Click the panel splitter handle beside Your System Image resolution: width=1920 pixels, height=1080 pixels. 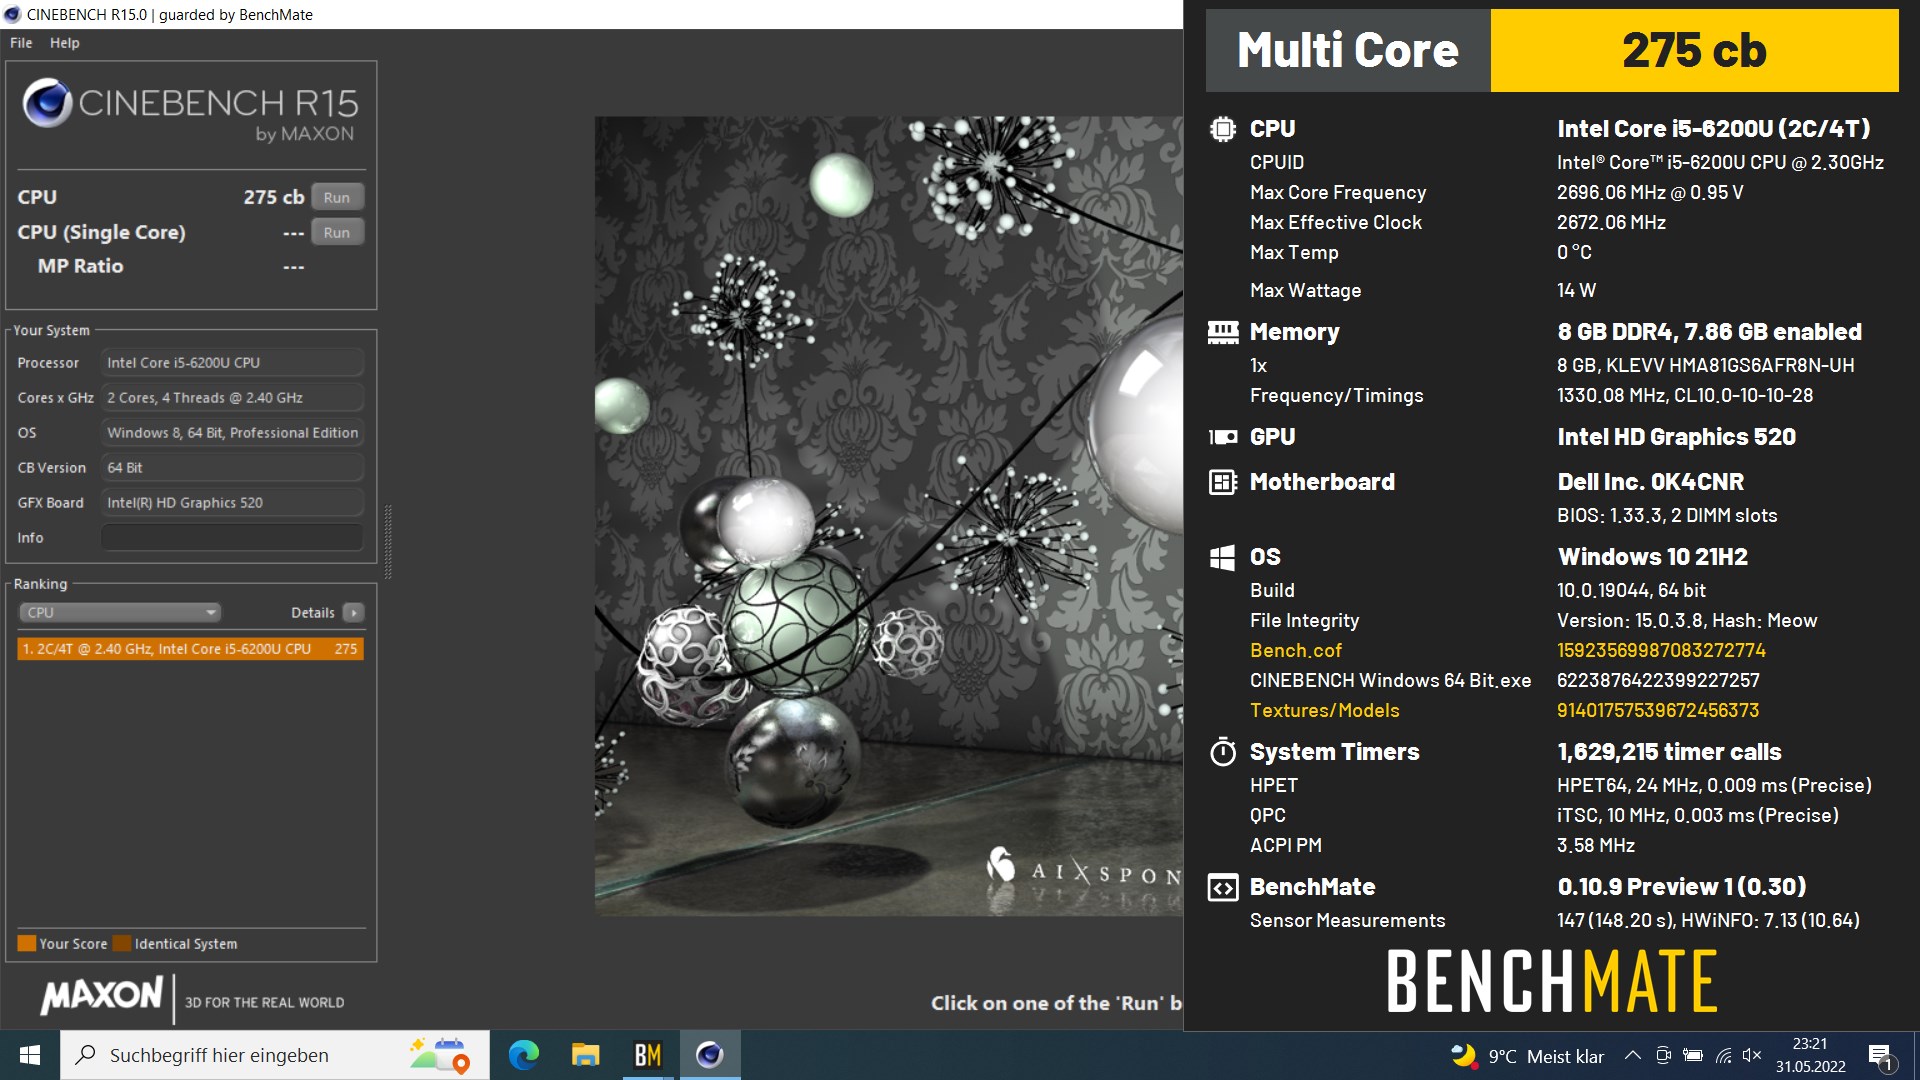click(x=388, y=541)
